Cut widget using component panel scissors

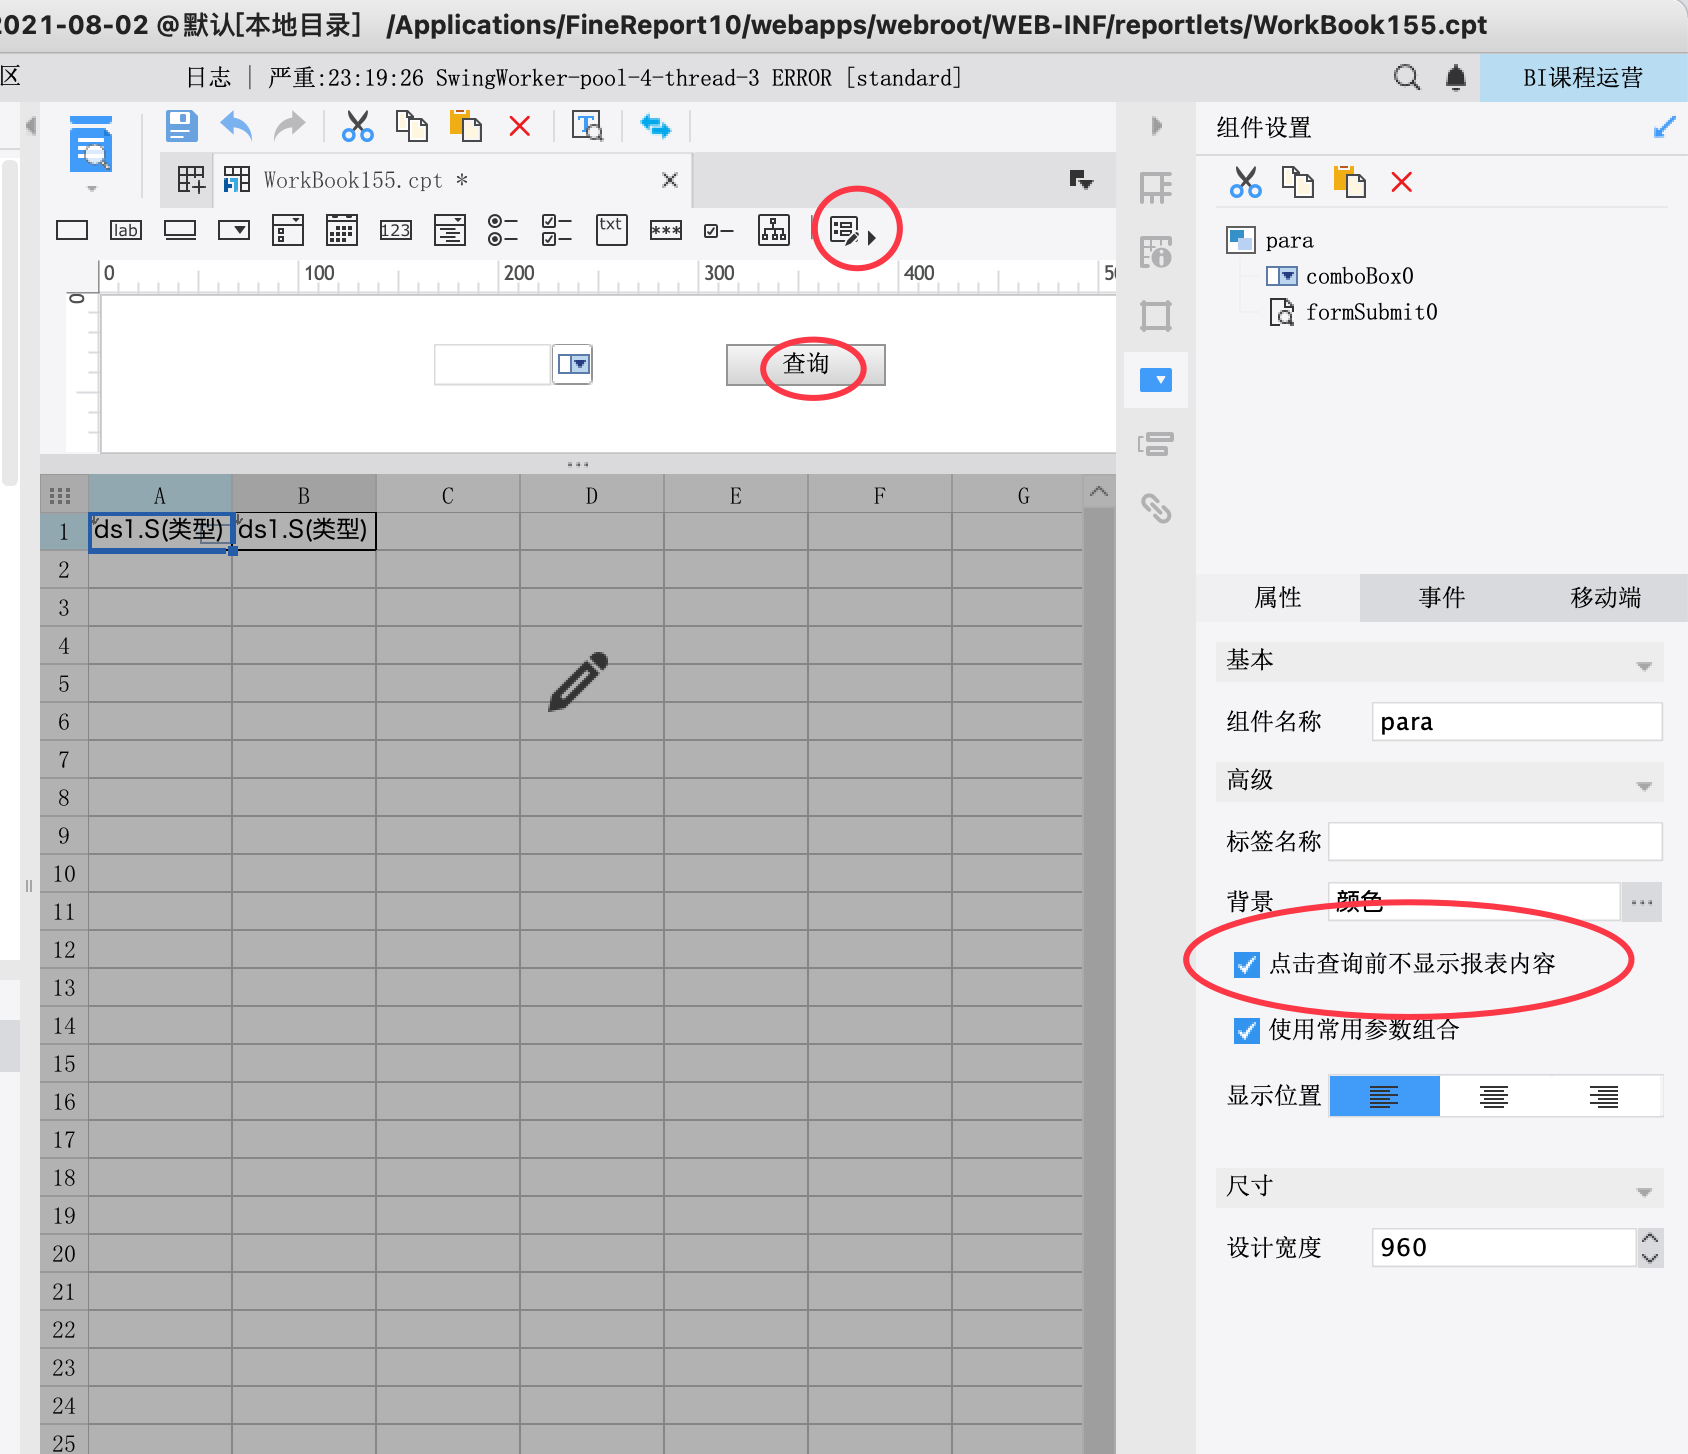1245,182
